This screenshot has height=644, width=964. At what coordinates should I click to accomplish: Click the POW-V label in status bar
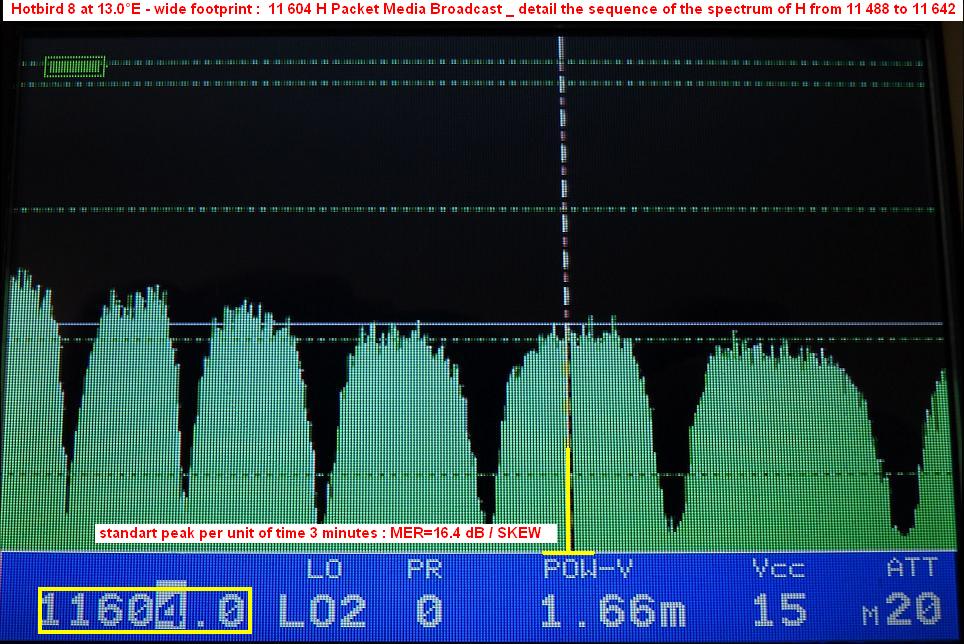tap(588, 569)
